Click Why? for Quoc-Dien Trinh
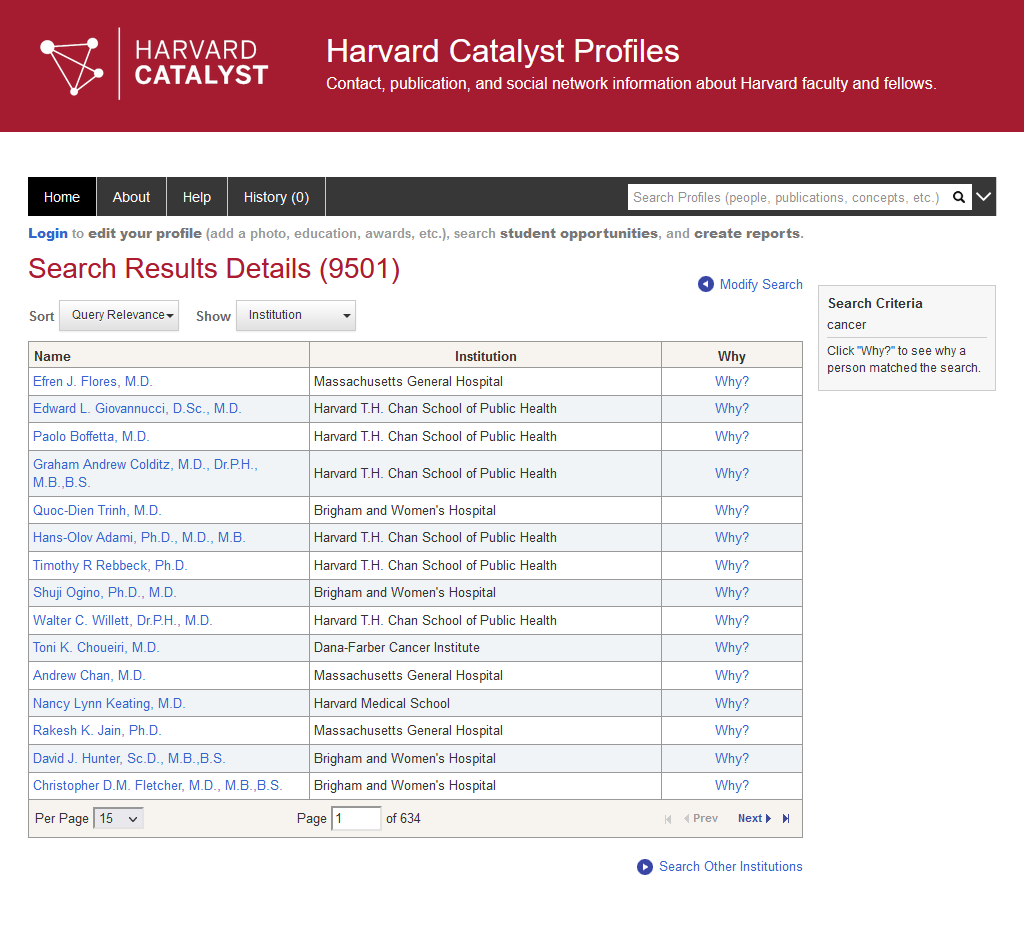Image resolution: width=1024 pixels, height=929 pixels. (x=732, y=511)
